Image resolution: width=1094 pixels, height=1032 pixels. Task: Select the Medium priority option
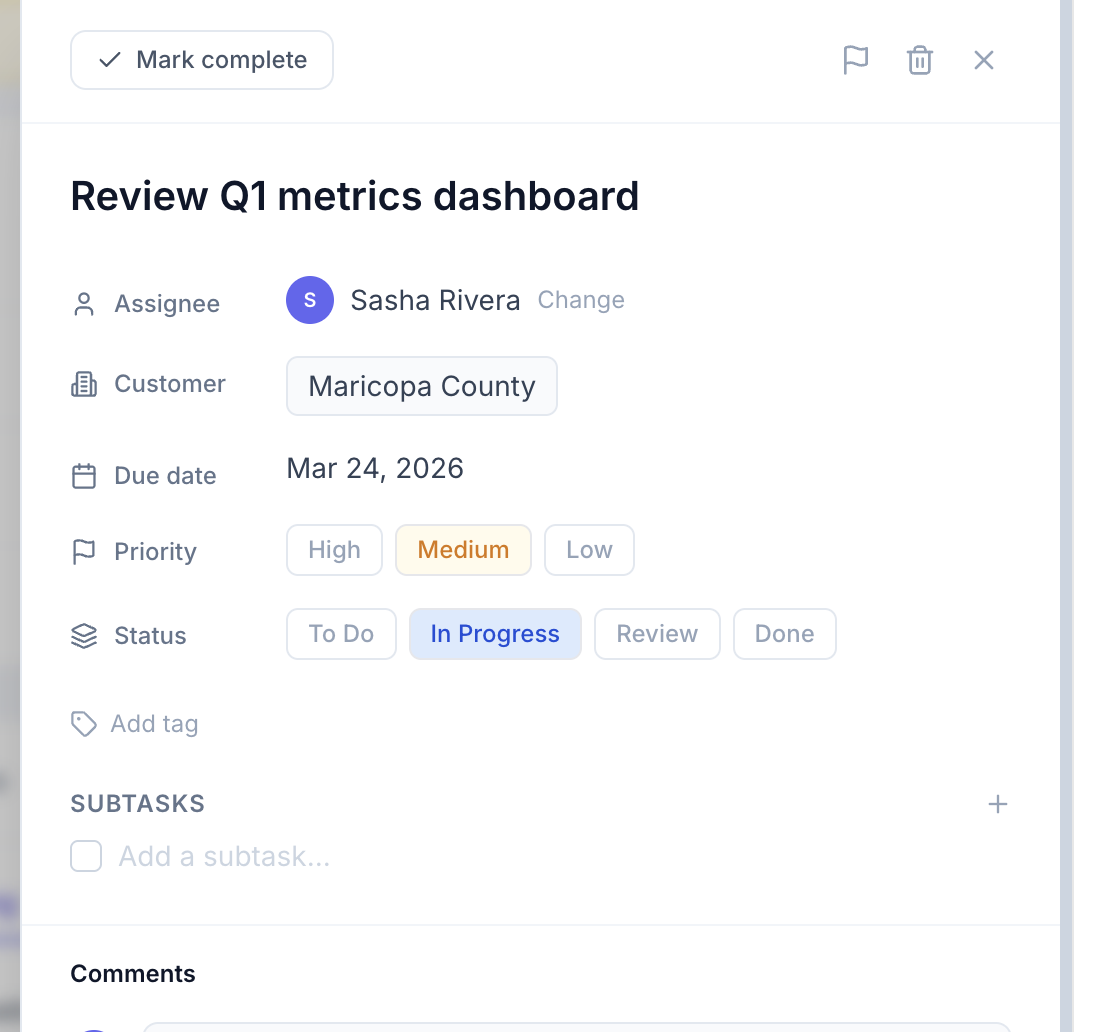[463, 550]
